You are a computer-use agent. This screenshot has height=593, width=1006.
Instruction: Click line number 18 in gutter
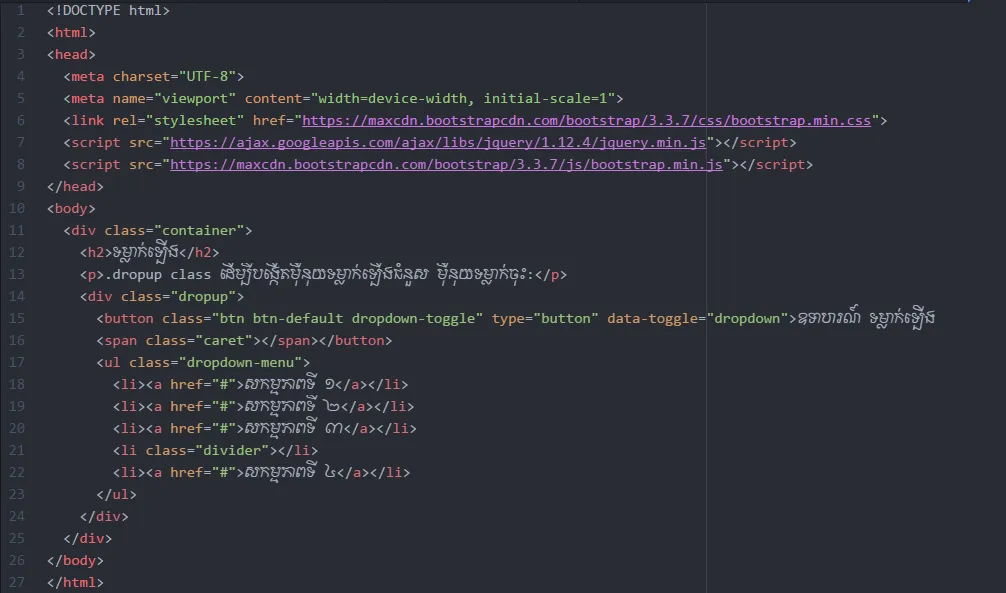tap(17, 384)
